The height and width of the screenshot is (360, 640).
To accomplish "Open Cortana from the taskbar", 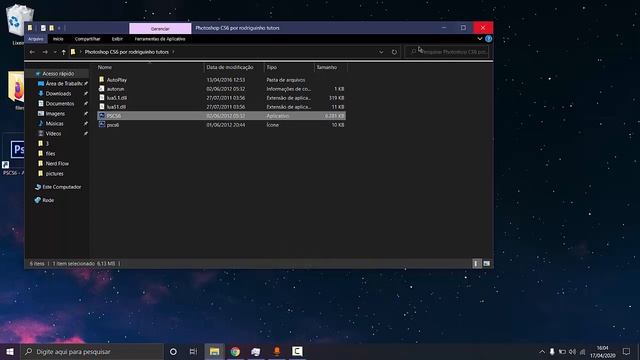I will (173, 351).
